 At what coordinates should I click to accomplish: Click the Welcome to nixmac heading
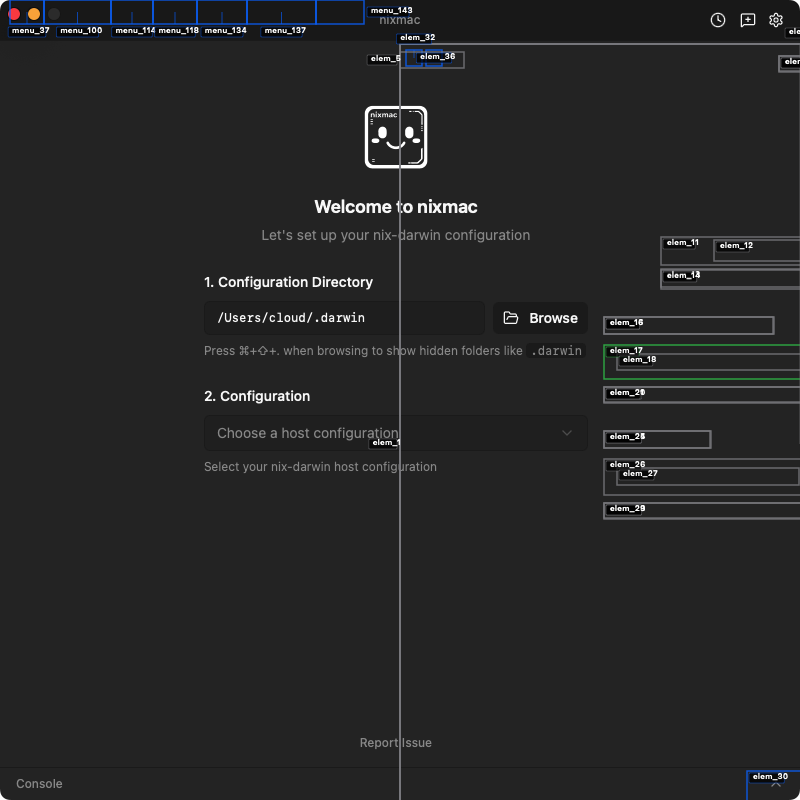point(396,207)
